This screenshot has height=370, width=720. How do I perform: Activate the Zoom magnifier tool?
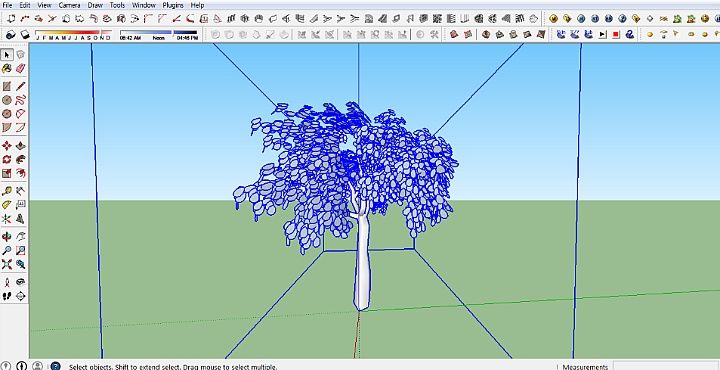pos(6,251)
